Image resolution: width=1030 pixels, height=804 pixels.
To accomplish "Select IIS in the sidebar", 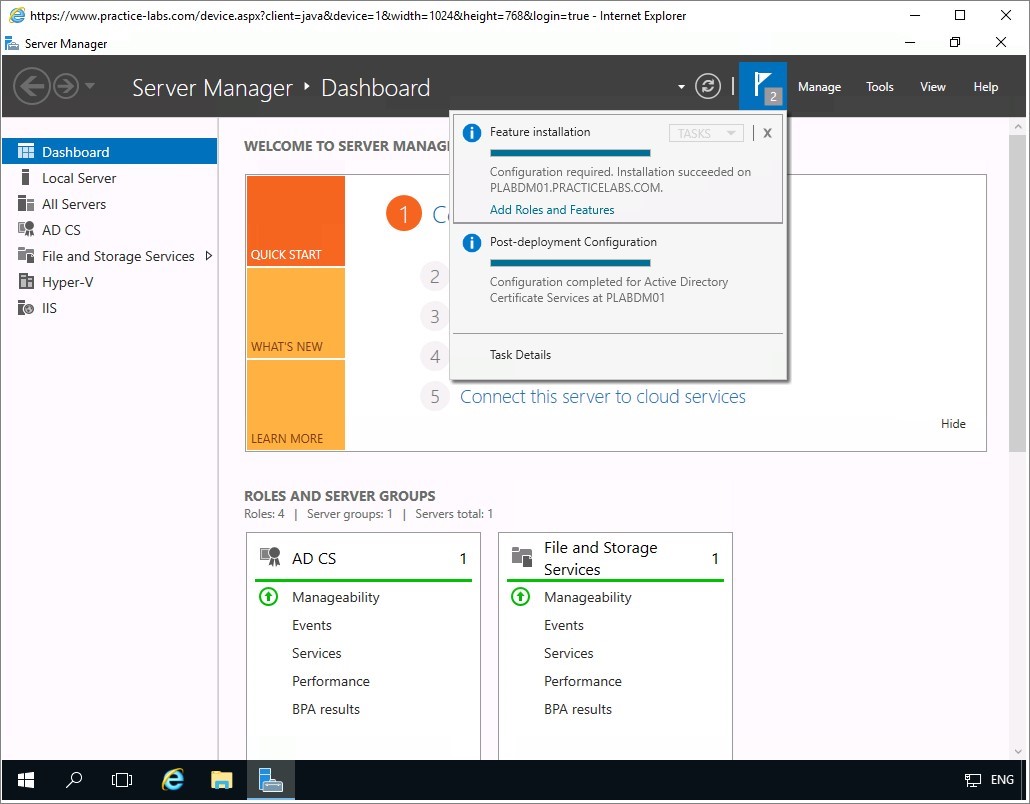I will (x=110, y=308).
